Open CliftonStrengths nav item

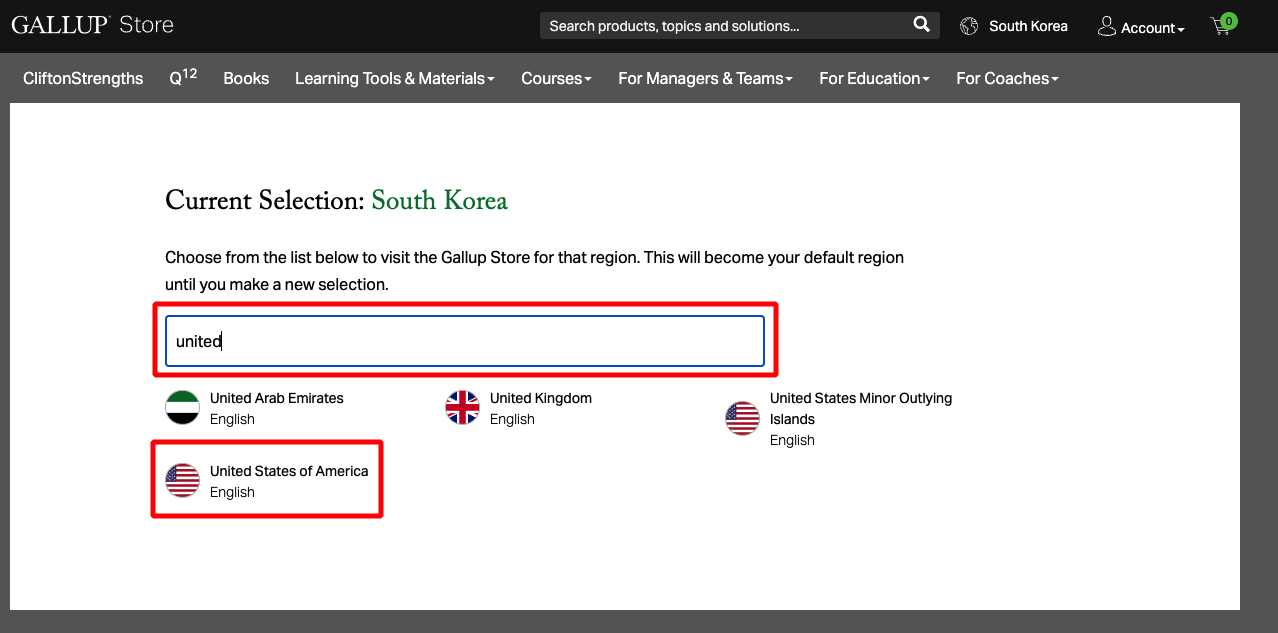(x=83, y=78)
